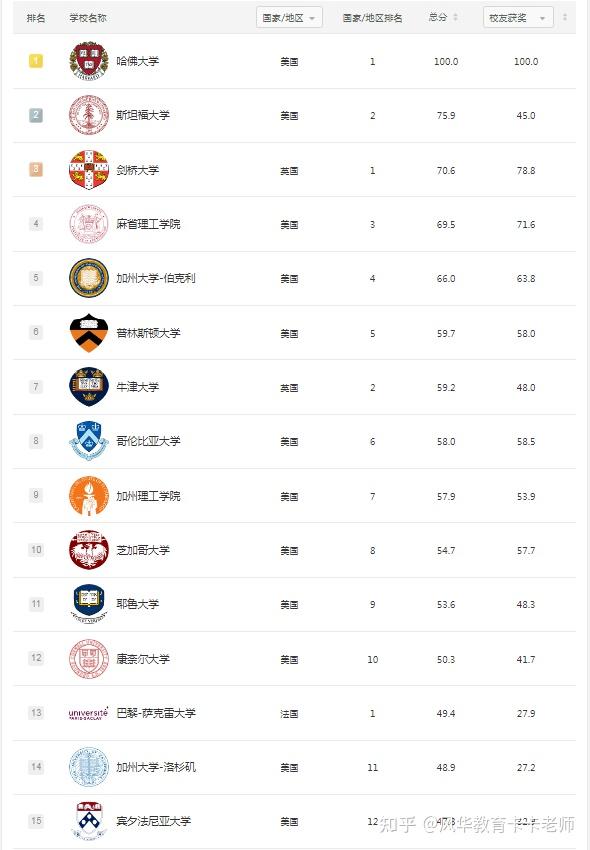The width and height of the screenshot is (590, 850).
Task: Open the 哥伦比亚大学 link
Action: [148, 441]
